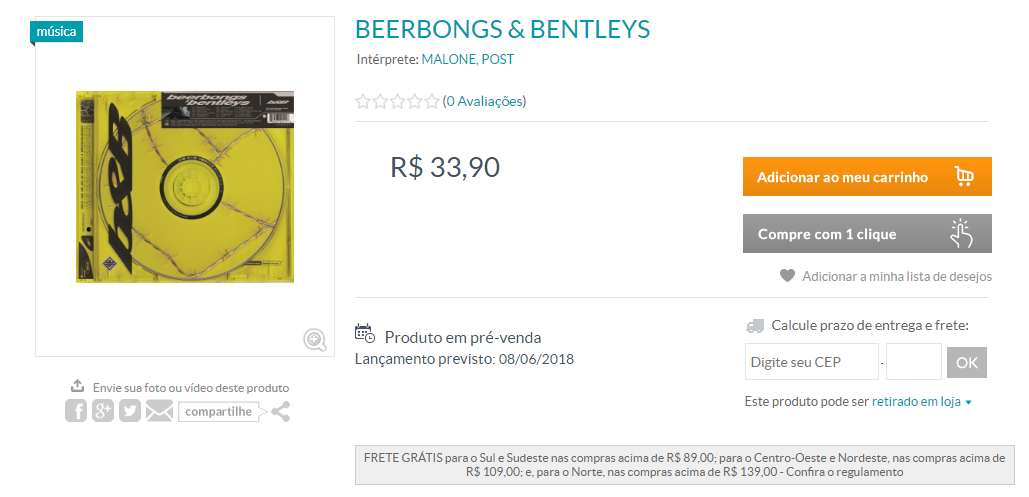Click the heart wishlist icon
The height and width of the screenshot is (497, 1029).
(788, 276)
